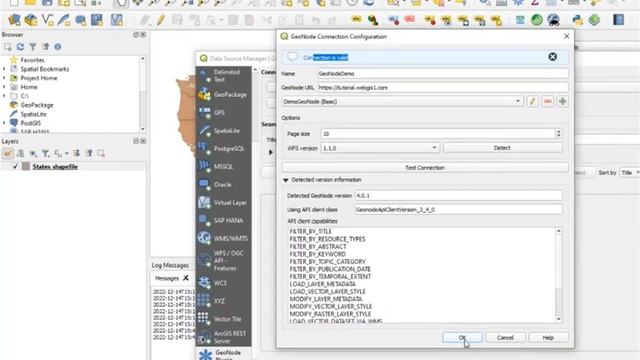Viewport: 640px width, 360px height.
Task: Add new authentication config green plus icon
Action: 562,101
